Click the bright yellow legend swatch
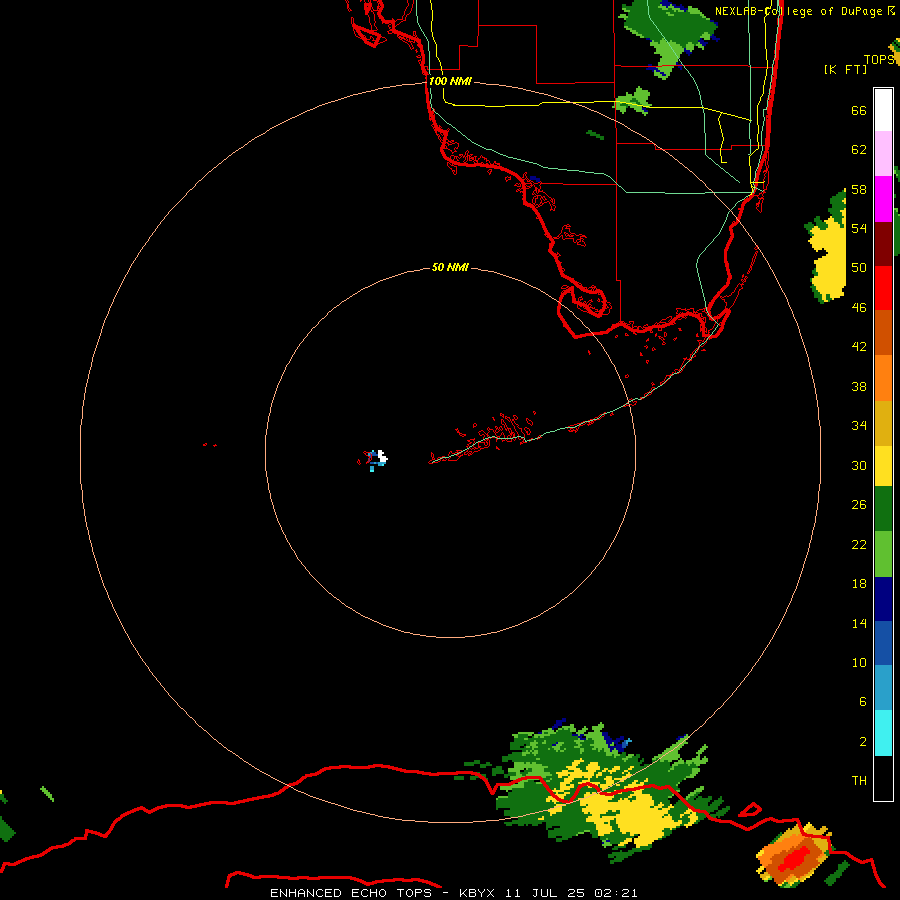900x900 pixels. [x=883, y=466]
